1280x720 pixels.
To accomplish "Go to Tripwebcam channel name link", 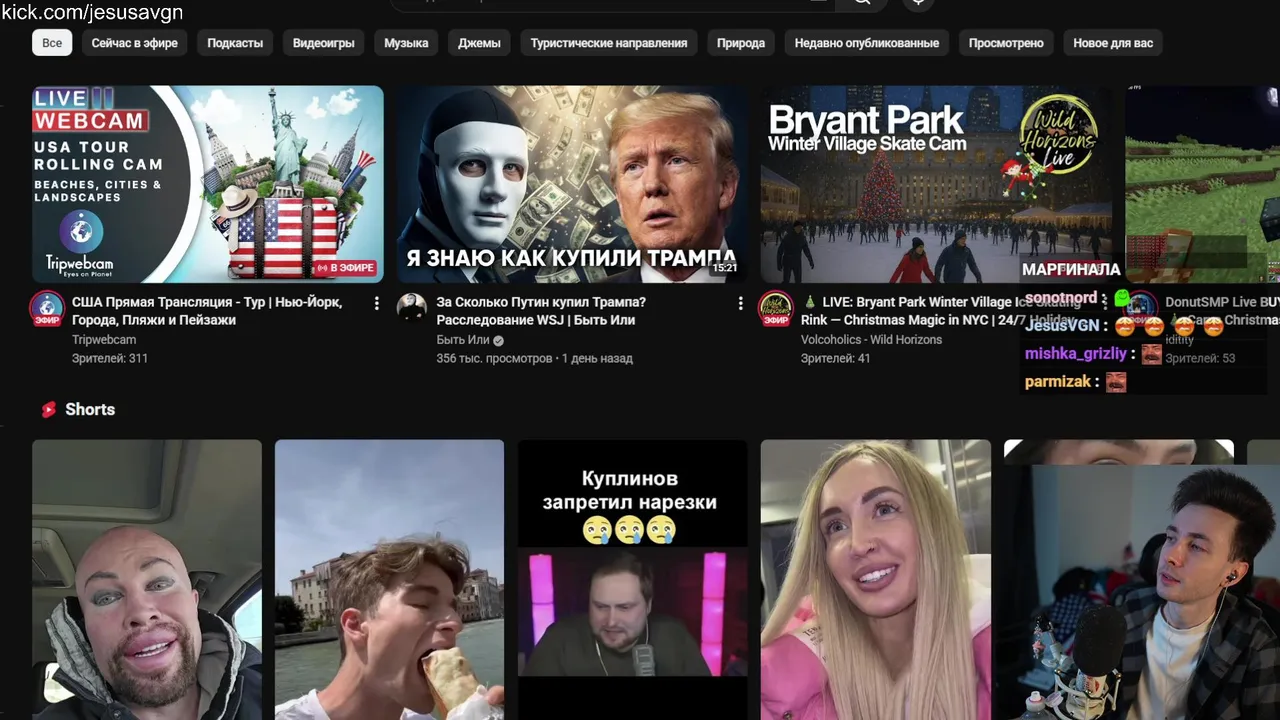I will [x=104, y=340].
